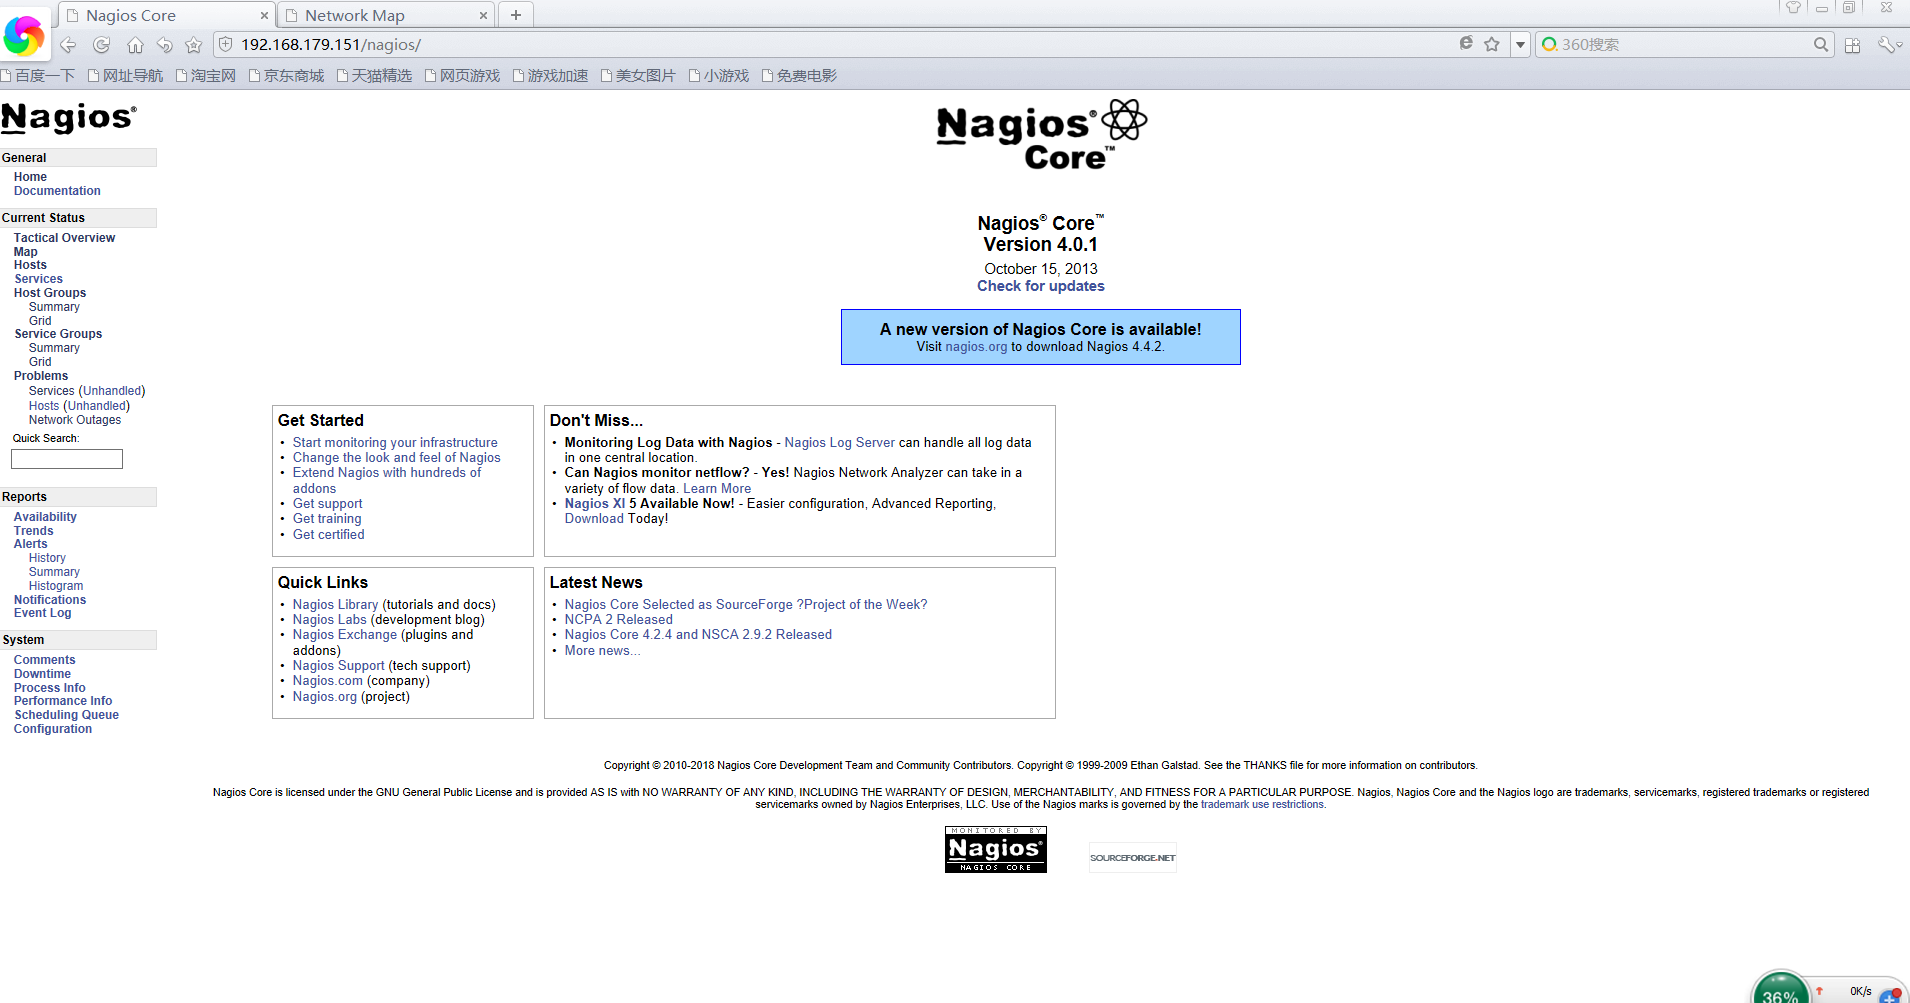Open Host Groups link

pyautogui.click(x=50, y=293)
